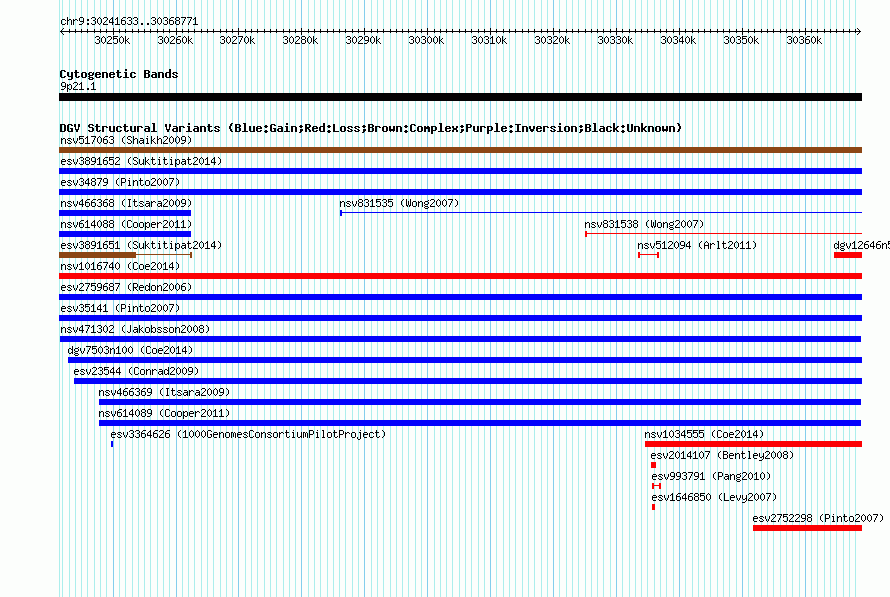The image size is (890, 597).
Task: Click the blue esv34879 gain bar
Action: point(460,192)
